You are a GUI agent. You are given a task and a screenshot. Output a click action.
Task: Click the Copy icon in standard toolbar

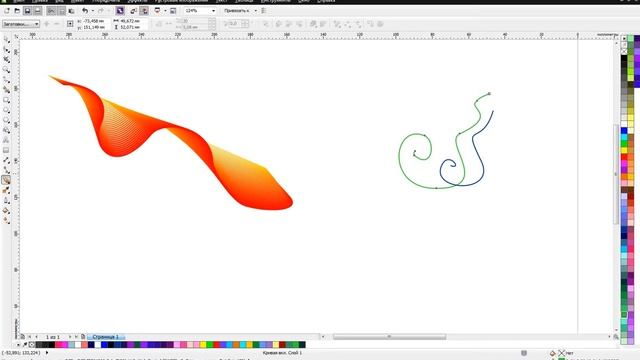[62, 11]
